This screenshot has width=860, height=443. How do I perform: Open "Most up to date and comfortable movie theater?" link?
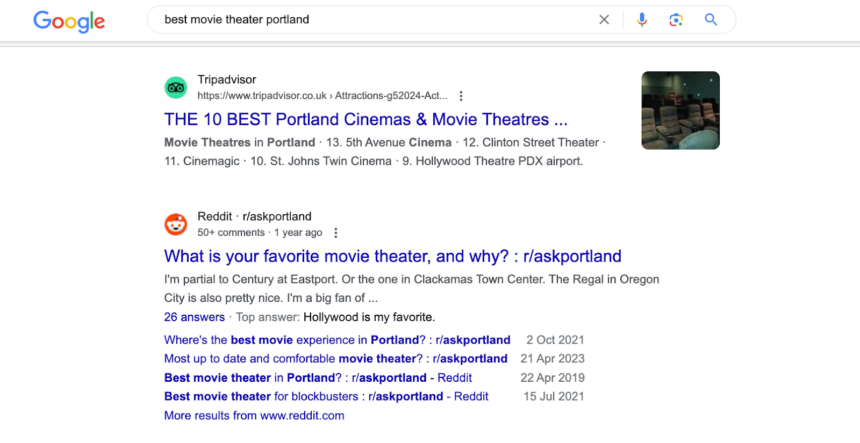(x=335, y=359)
